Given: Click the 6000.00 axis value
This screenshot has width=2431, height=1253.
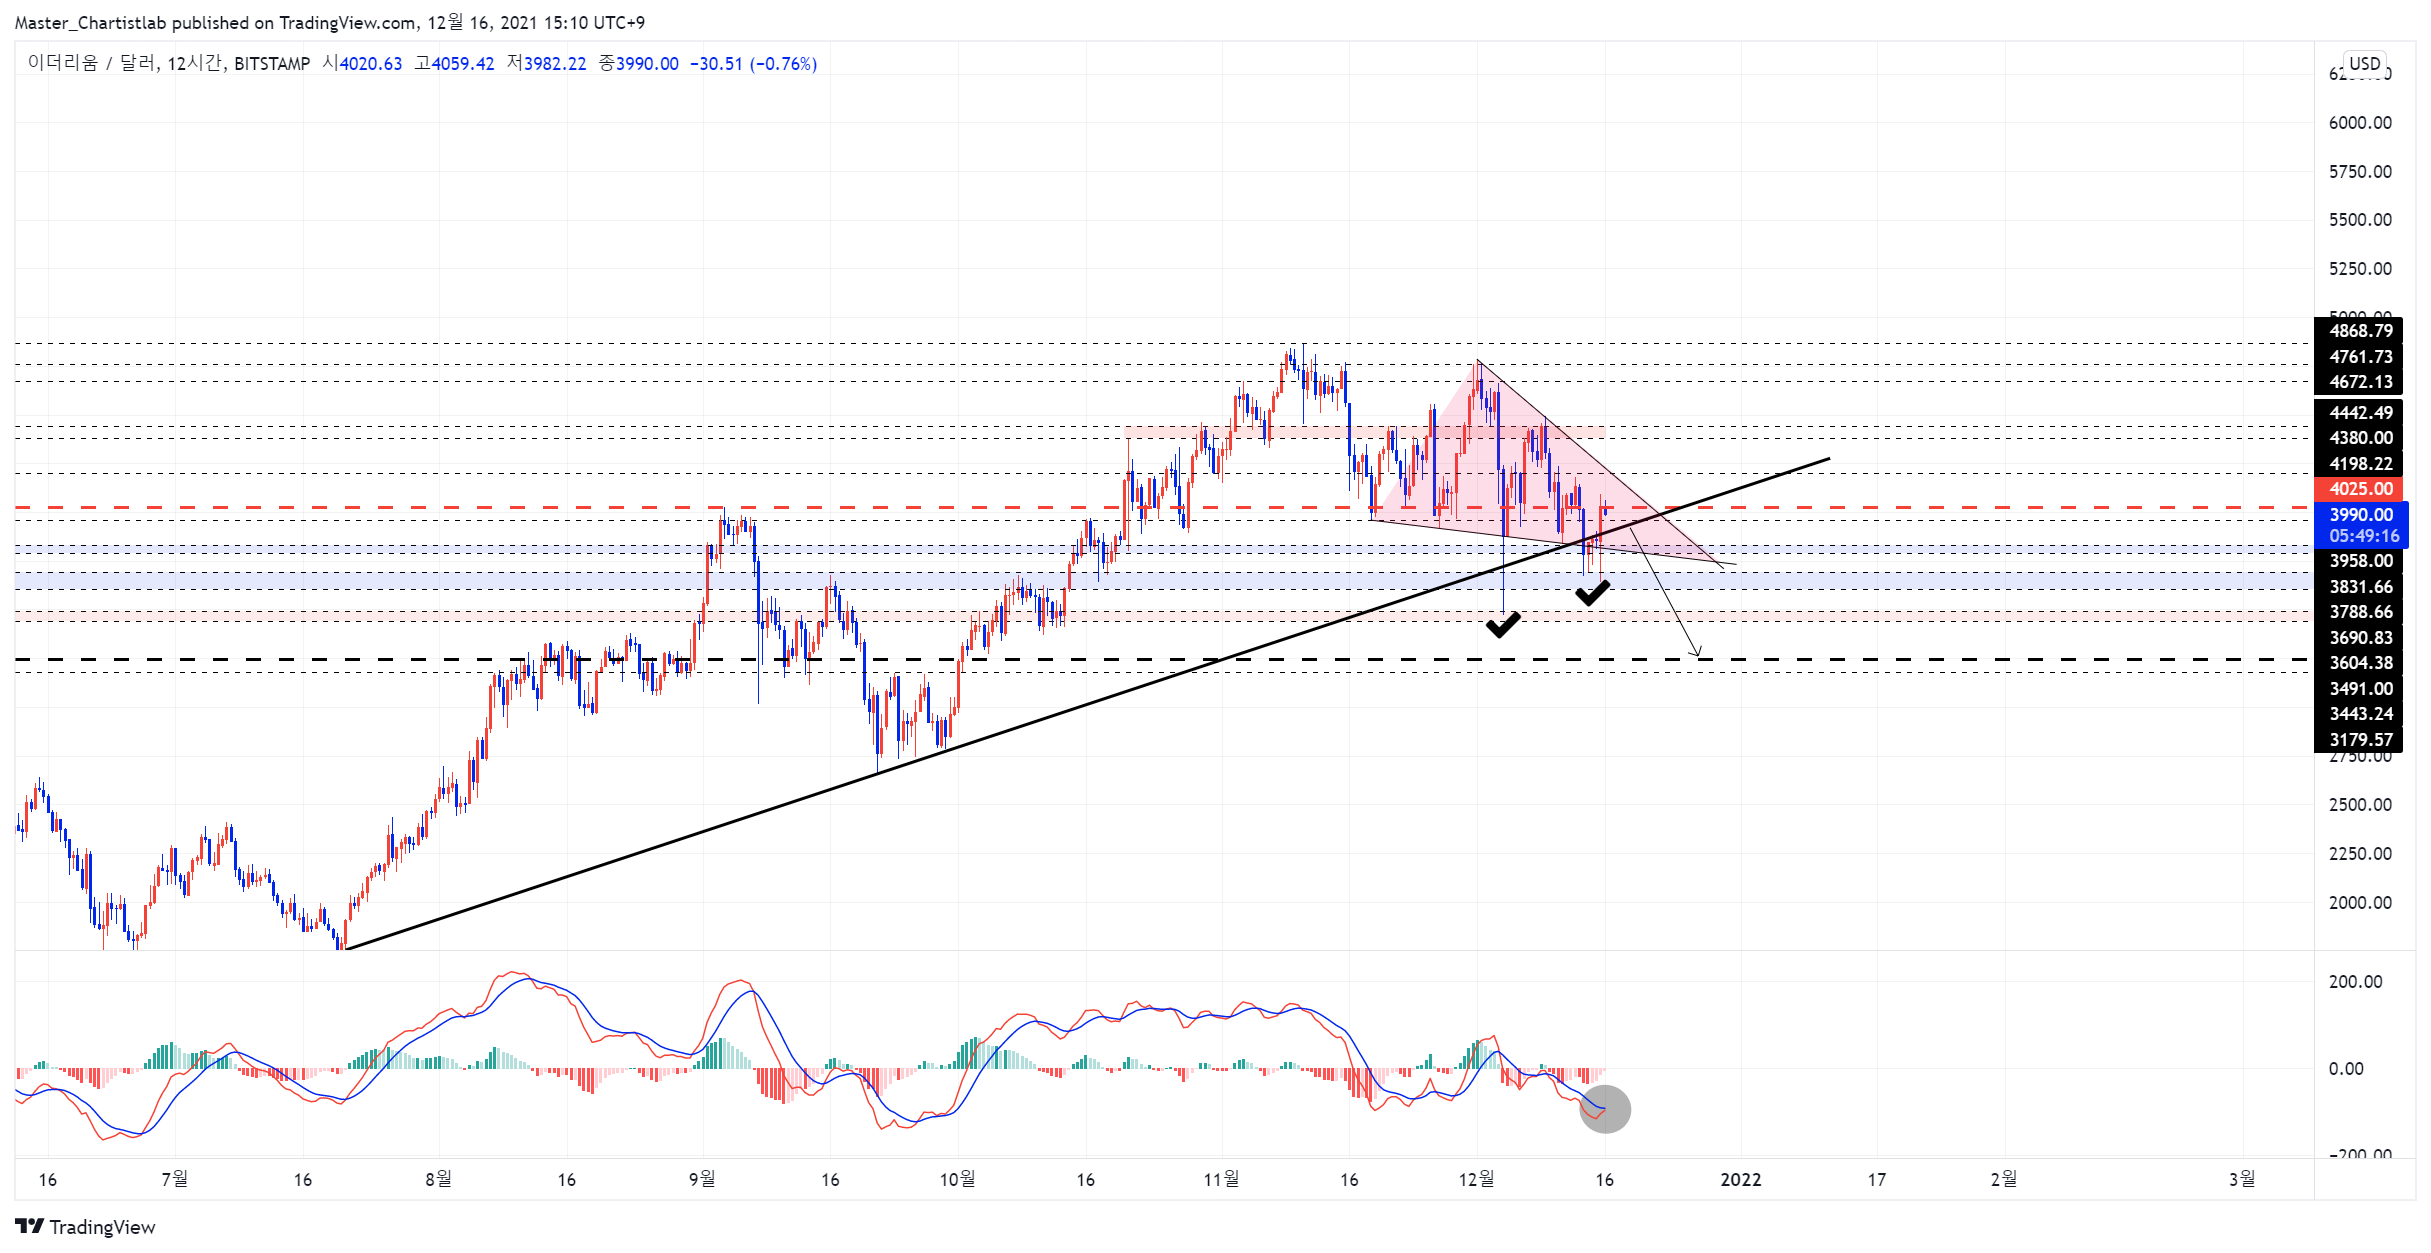Looking at the screenshot, I should tap(2360, 123).
